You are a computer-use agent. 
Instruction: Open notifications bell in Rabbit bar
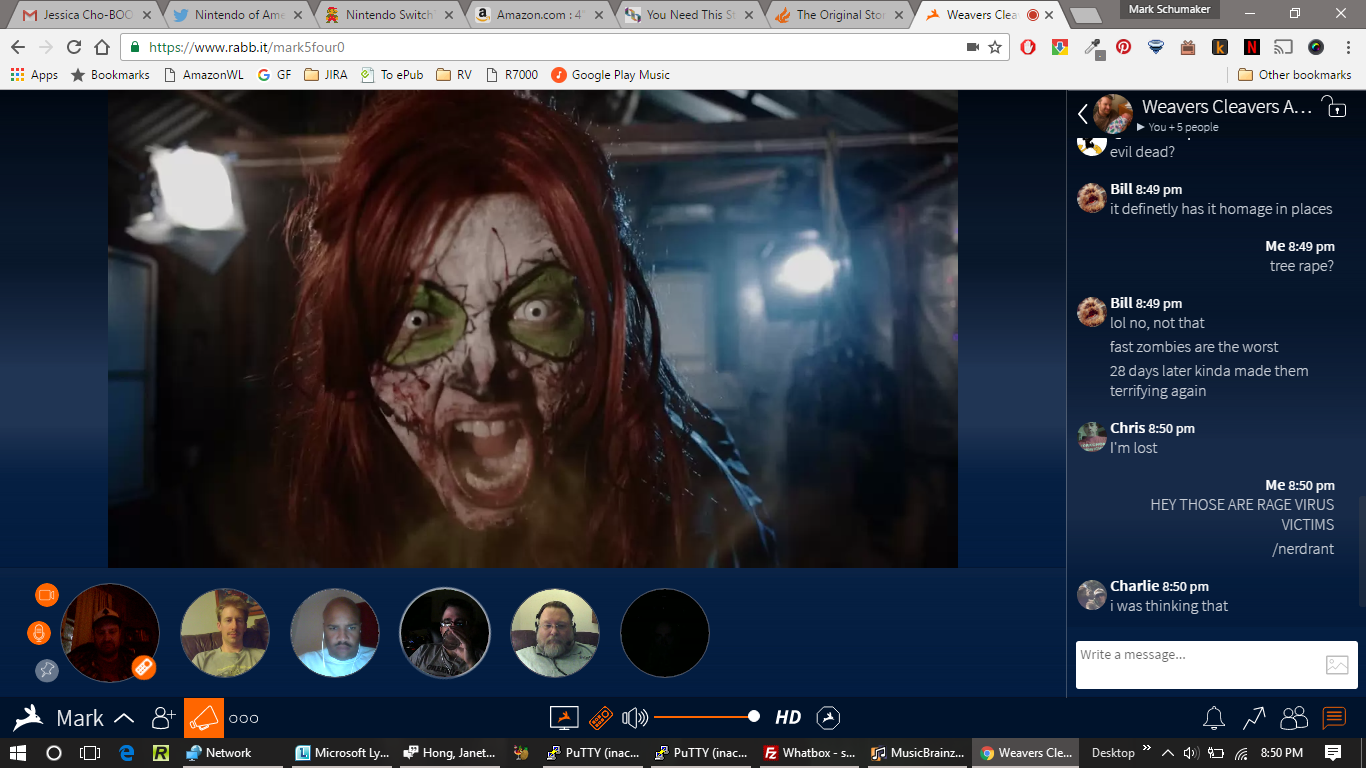pyautogui.click(x=1214, y=718)
